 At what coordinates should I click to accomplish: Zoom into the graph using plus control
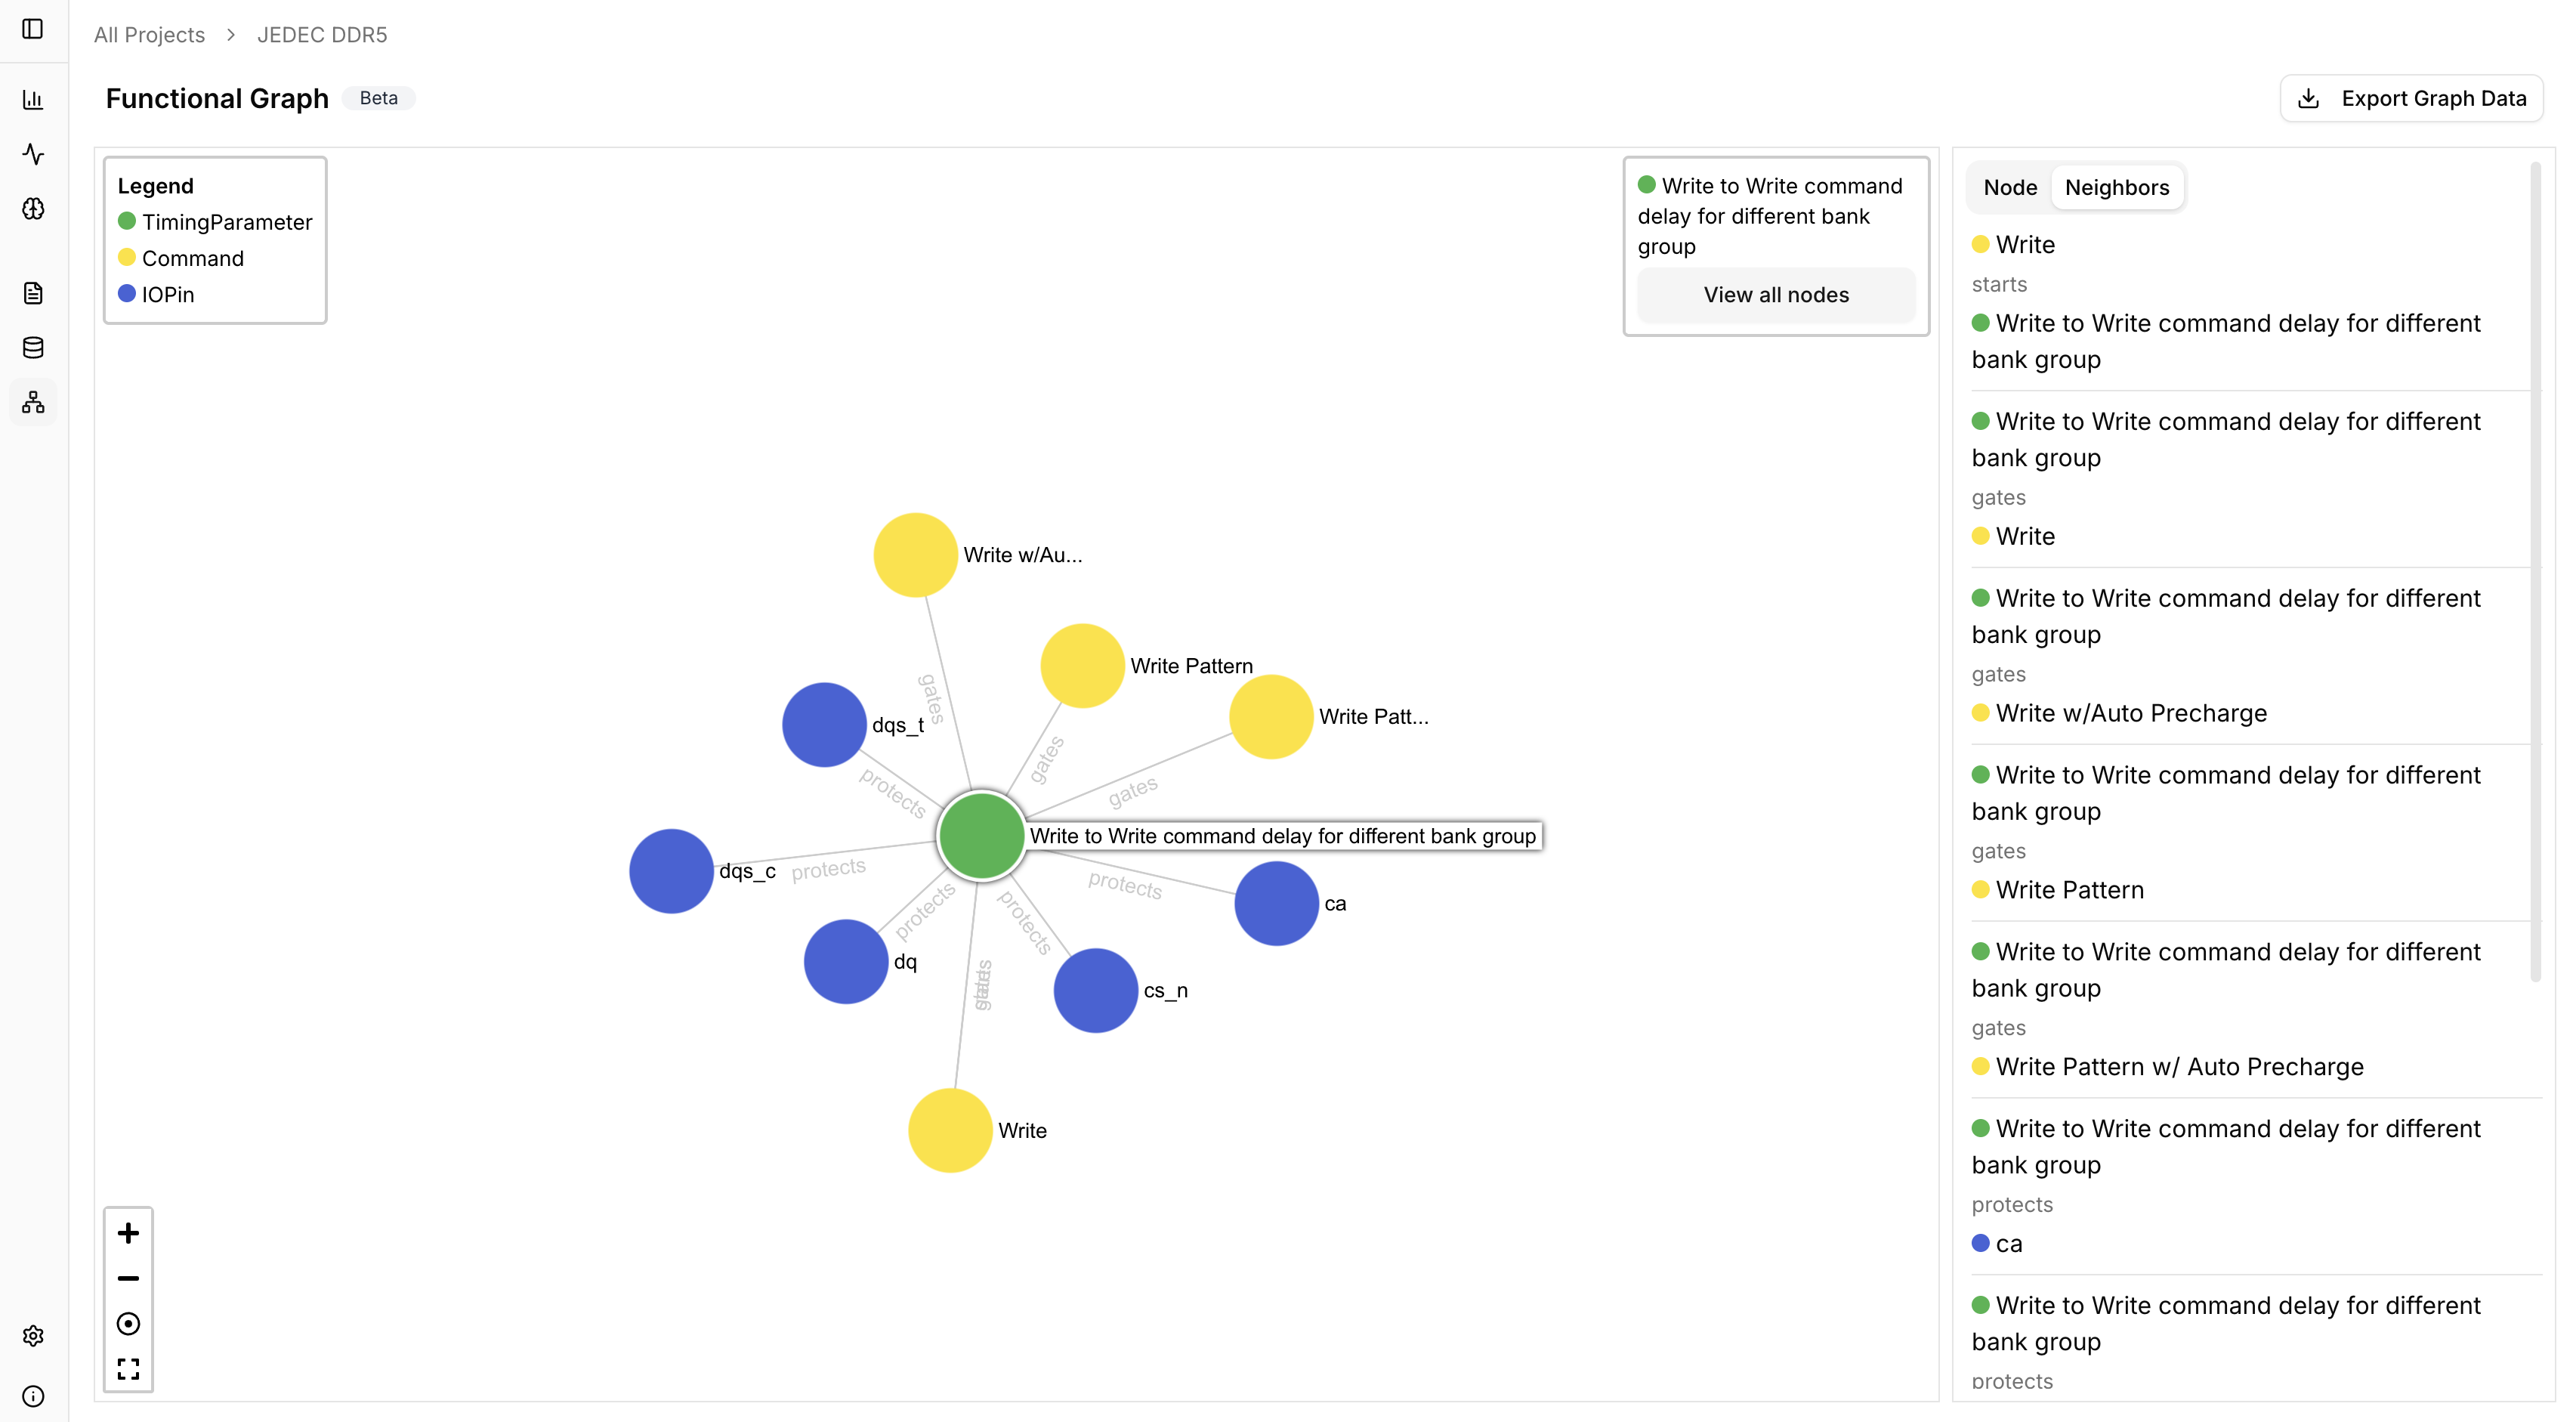coord(128,1233)
